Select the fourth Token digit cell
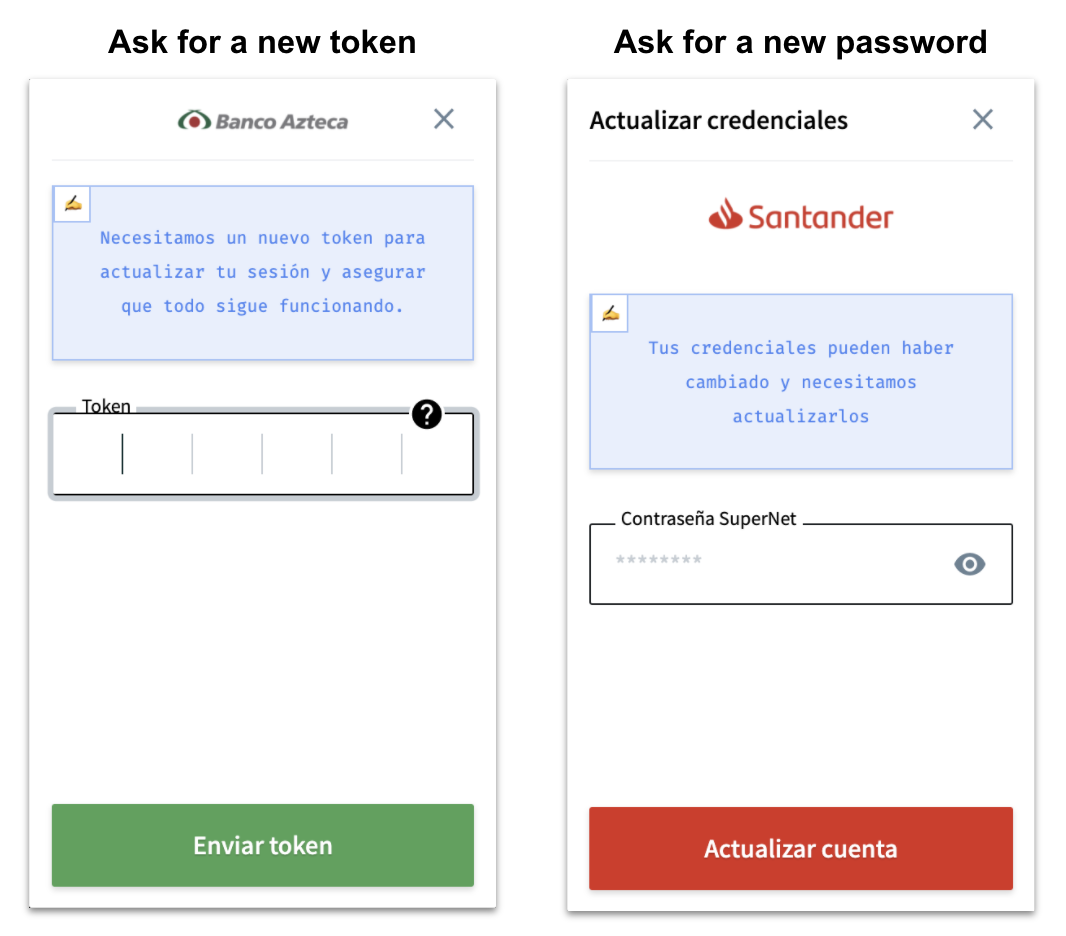 297,453
